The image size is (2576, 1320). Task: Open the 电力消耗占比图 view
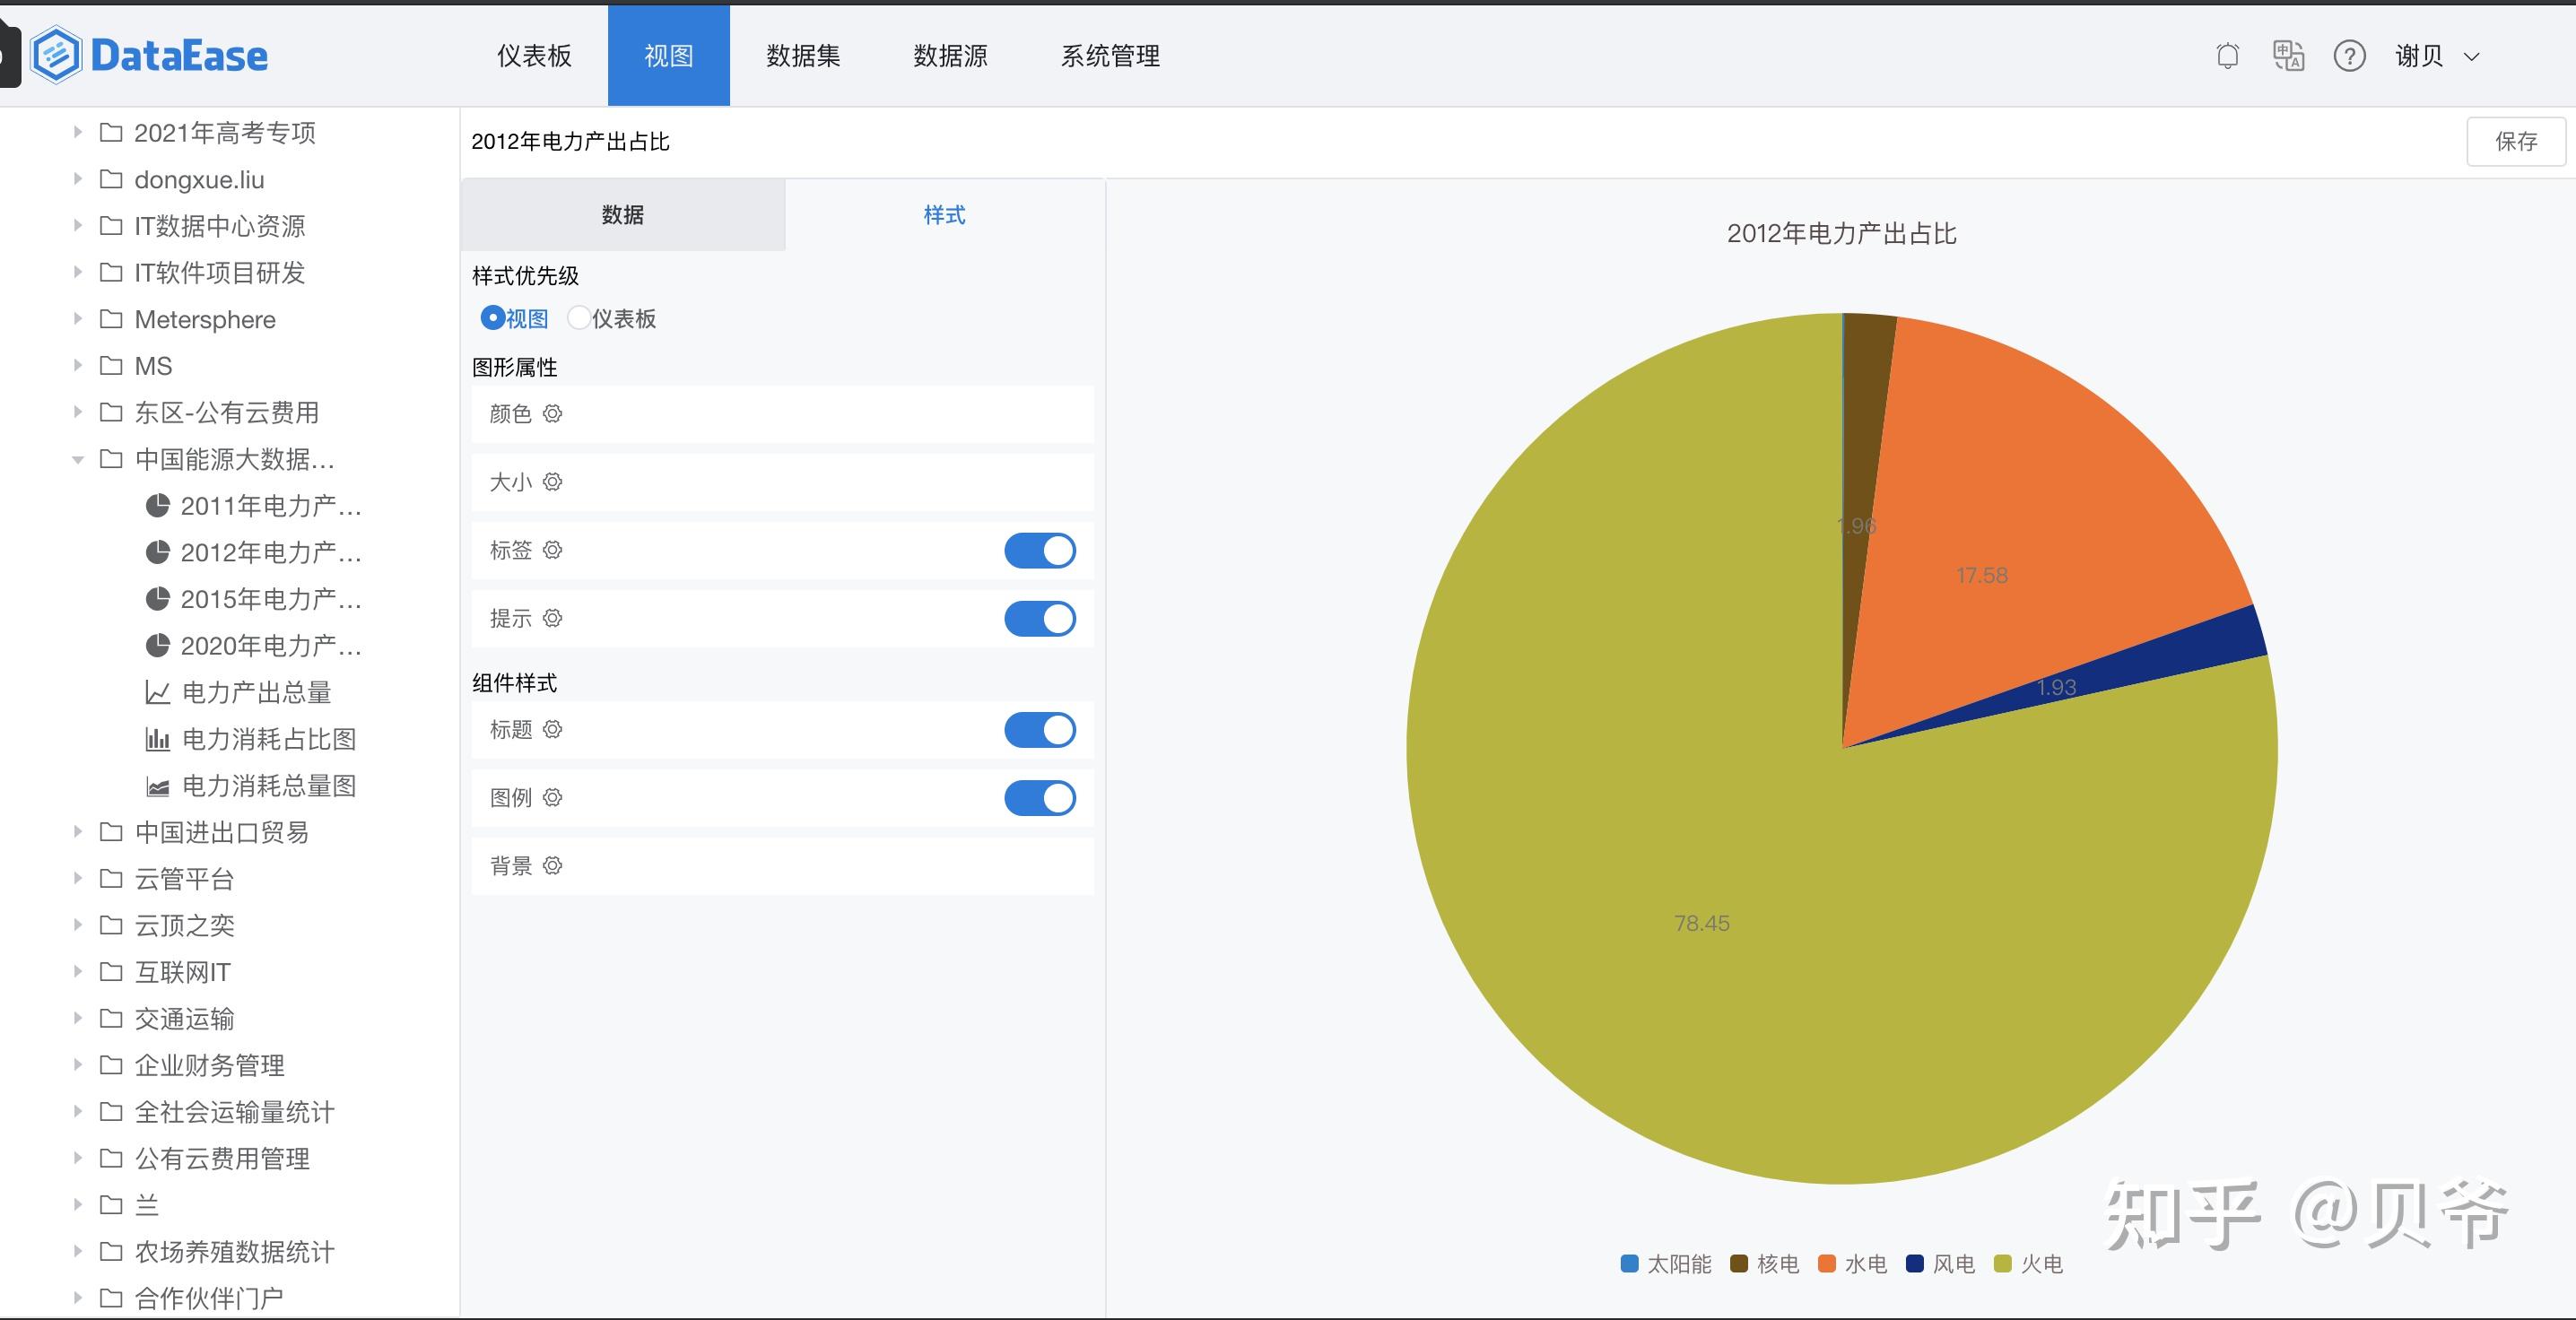269,739
